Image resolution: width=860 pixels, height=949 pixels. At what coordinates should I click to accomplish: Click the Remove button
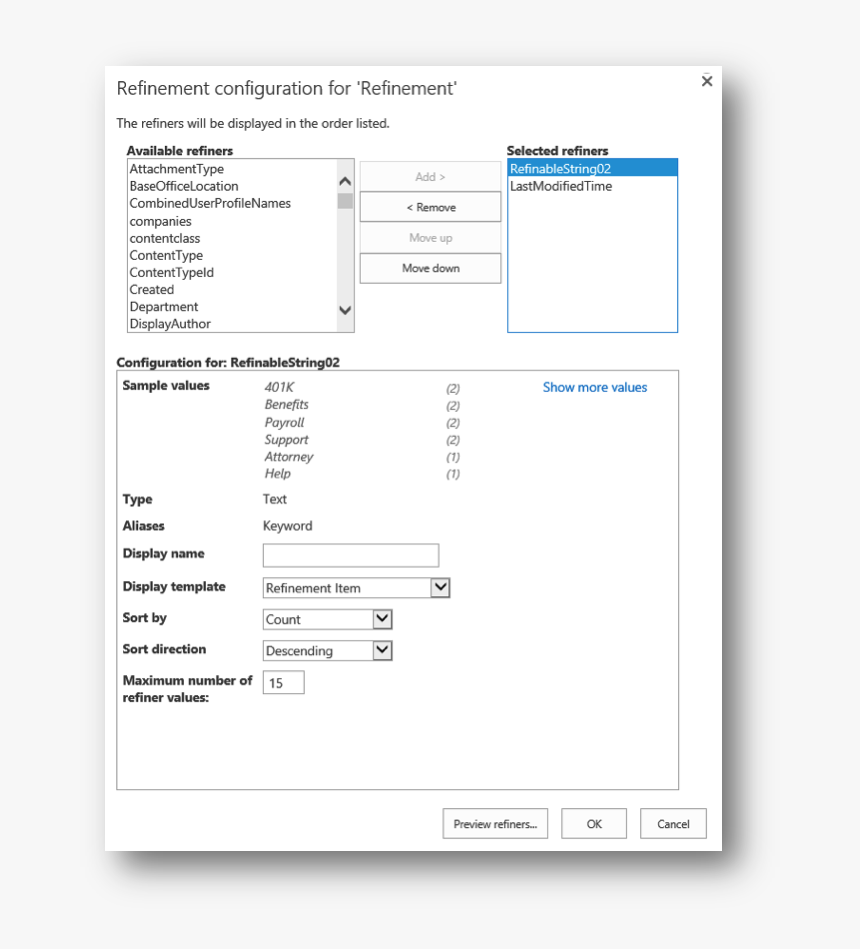pyautogui.click(x=429, y=206)
